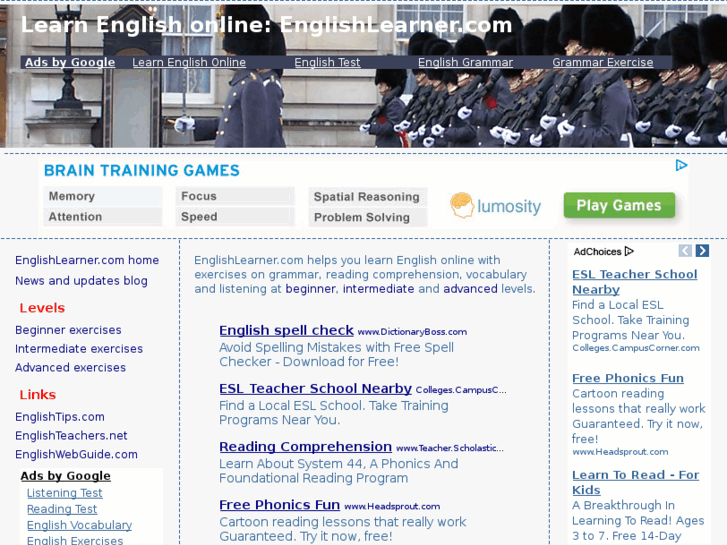Open ESL Teacher School Nearby center ad

315,388
